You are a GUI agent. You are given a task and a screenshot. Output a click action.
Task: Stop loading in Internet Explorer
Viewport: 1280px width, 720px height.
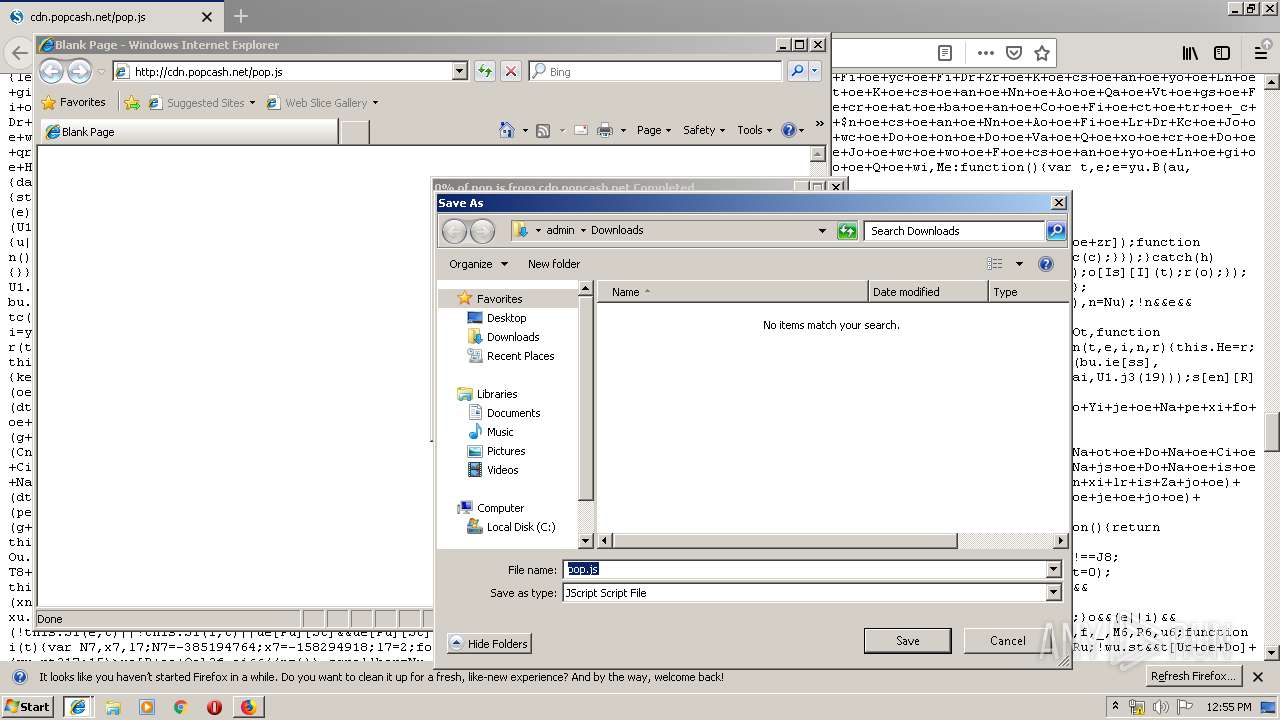(x=510, y=71)
